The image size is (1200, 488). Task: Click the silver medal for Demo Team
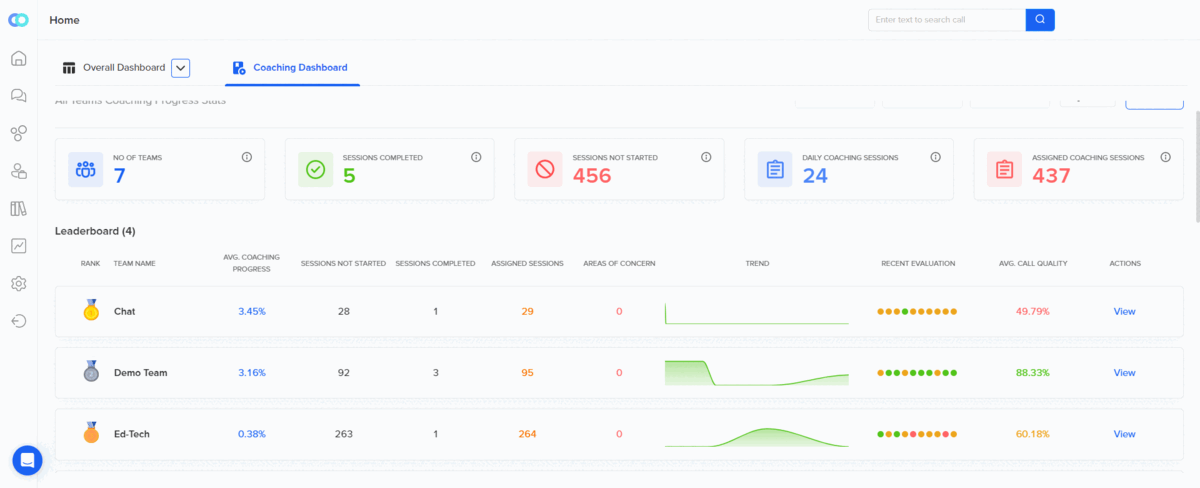[91, 372]
